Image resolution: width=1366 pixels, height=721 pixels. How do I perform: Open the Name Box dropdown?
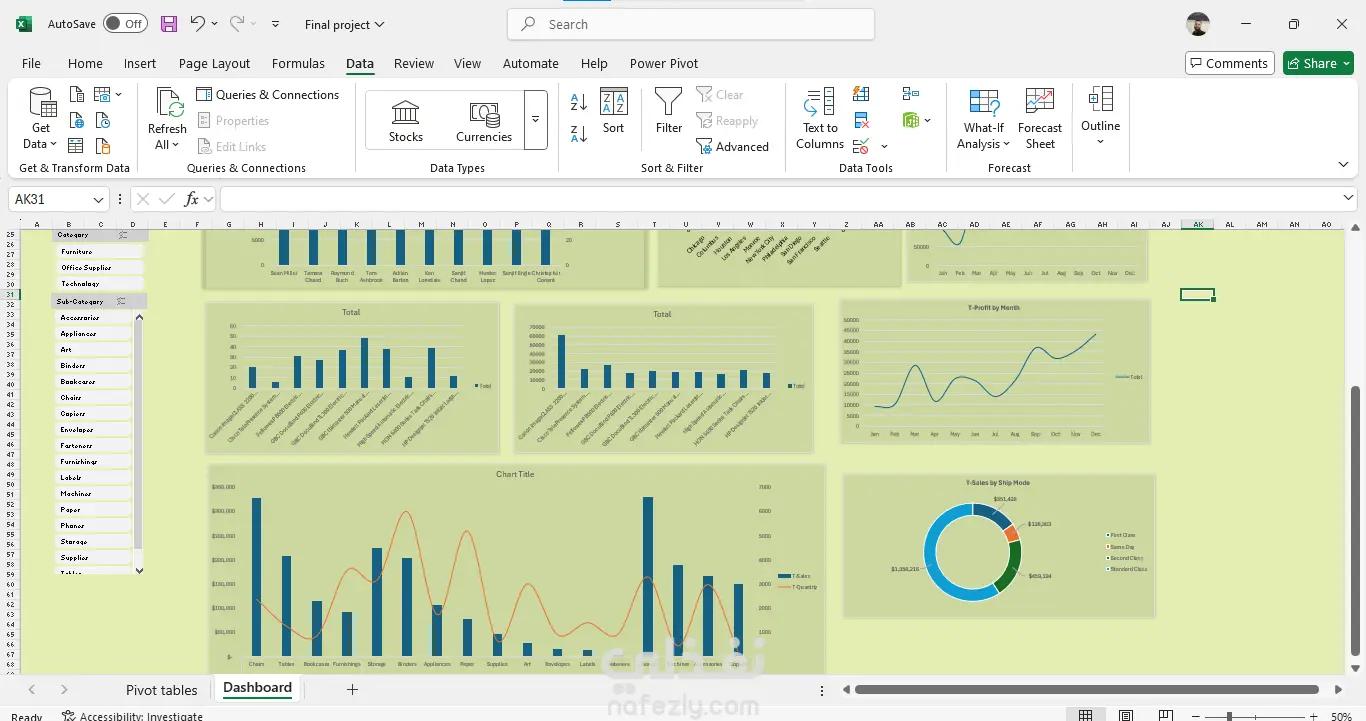tap(98, 199)
